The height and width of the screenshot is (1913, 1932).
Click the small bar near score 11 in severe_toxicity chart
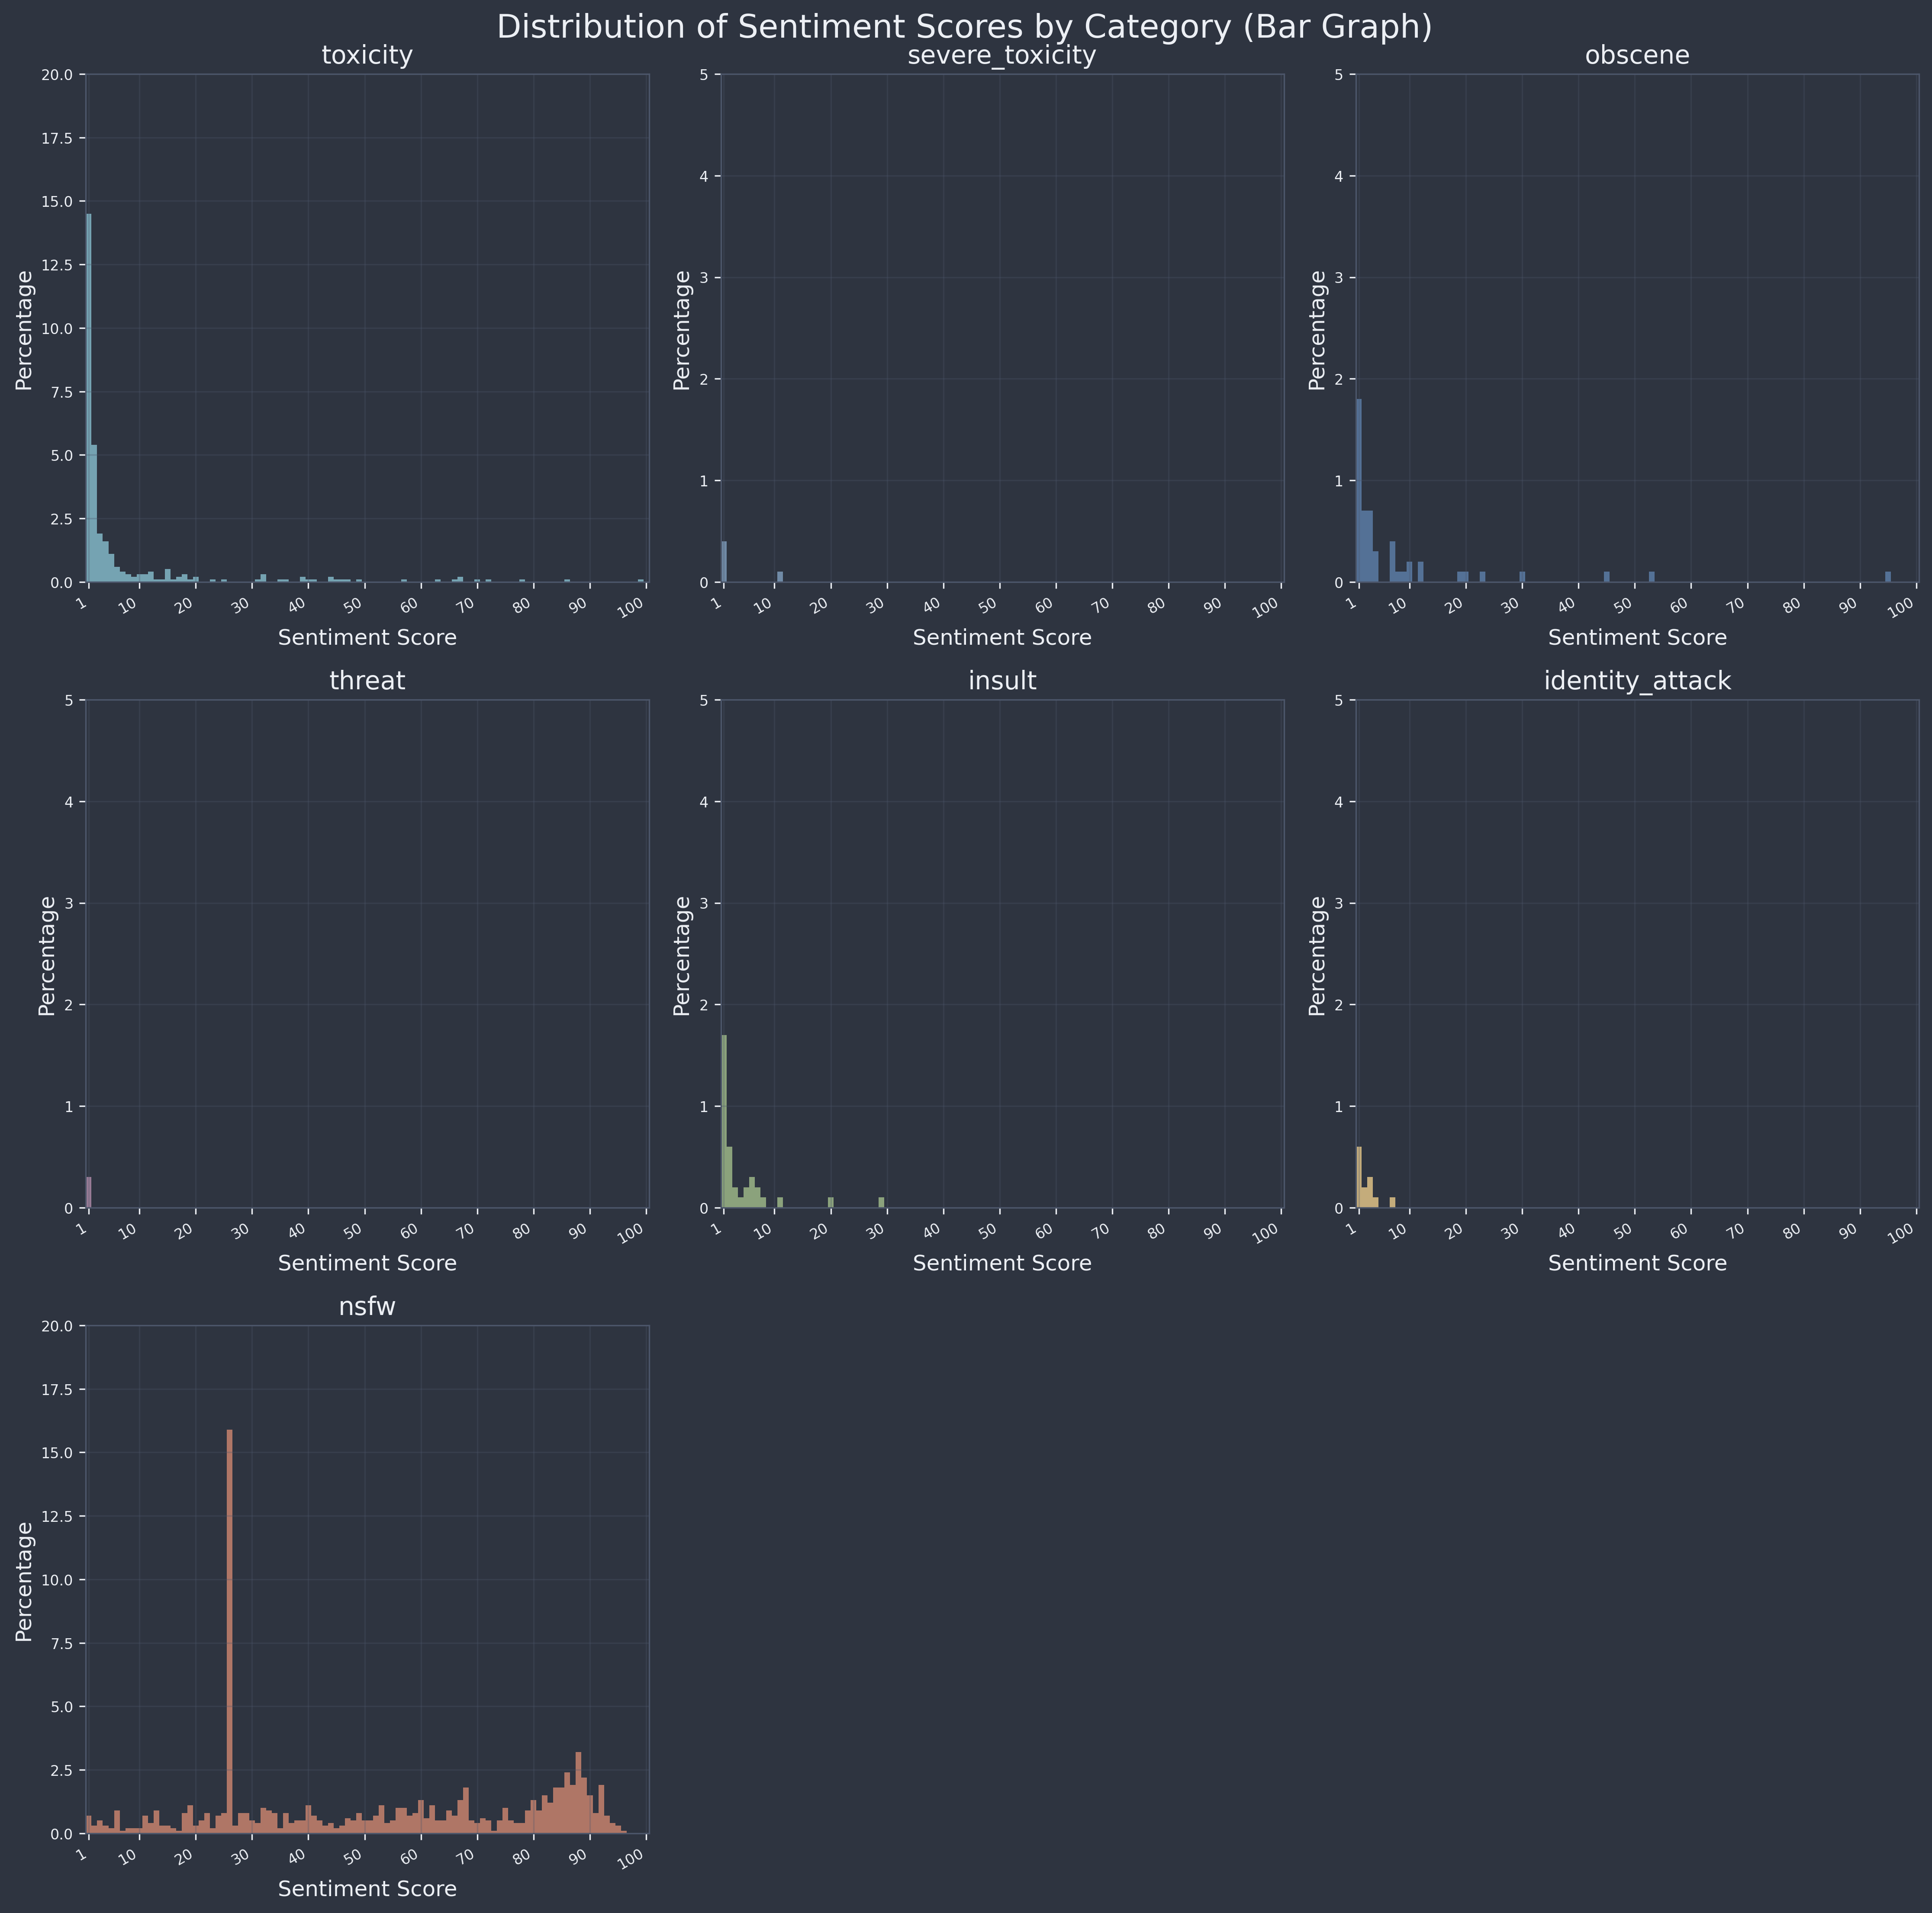tap(780, 577)
